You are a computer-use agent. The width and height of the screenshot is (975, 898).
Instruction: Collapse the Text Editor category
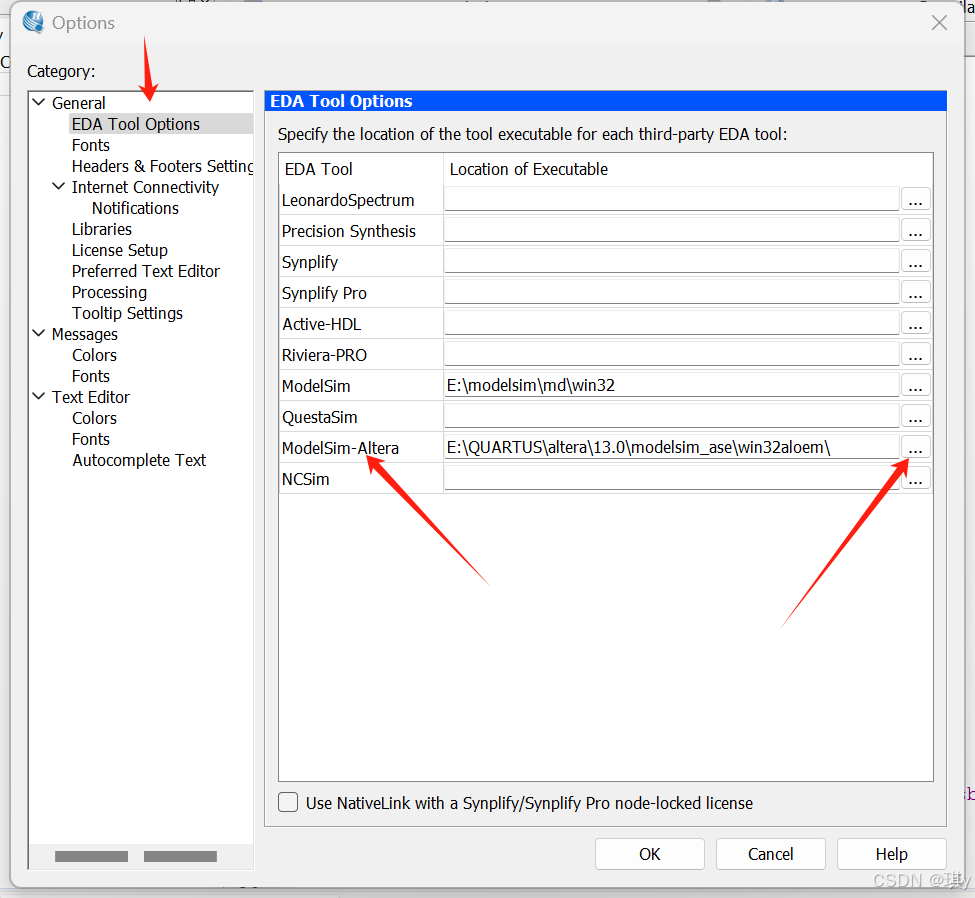(x=39, y=396)
